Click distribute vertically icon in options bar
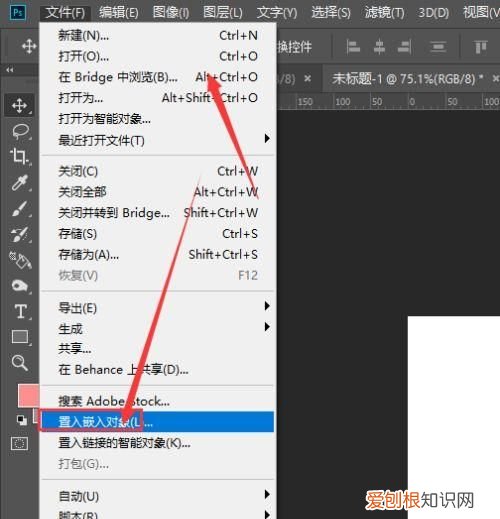Screen dimensions: 500x519 pos(438,47)
